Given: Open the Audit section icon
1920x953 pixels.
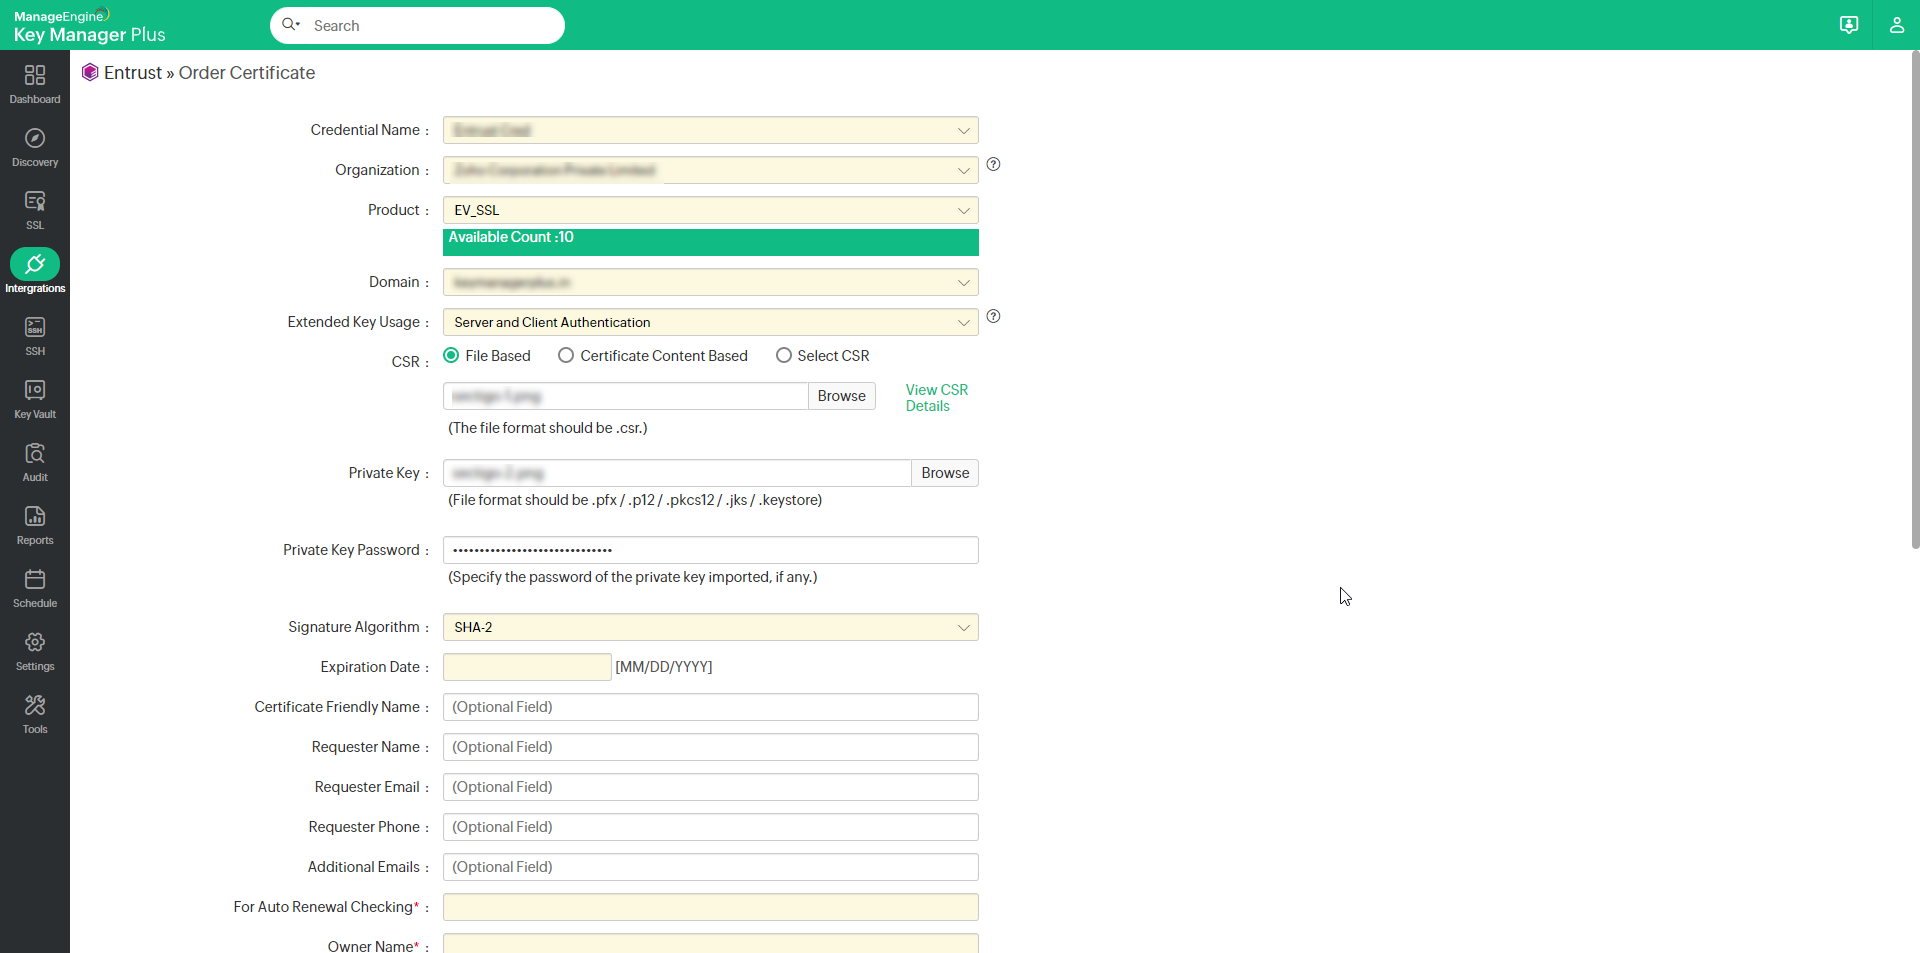Looking at the screenshot, I should click(35, 453).
